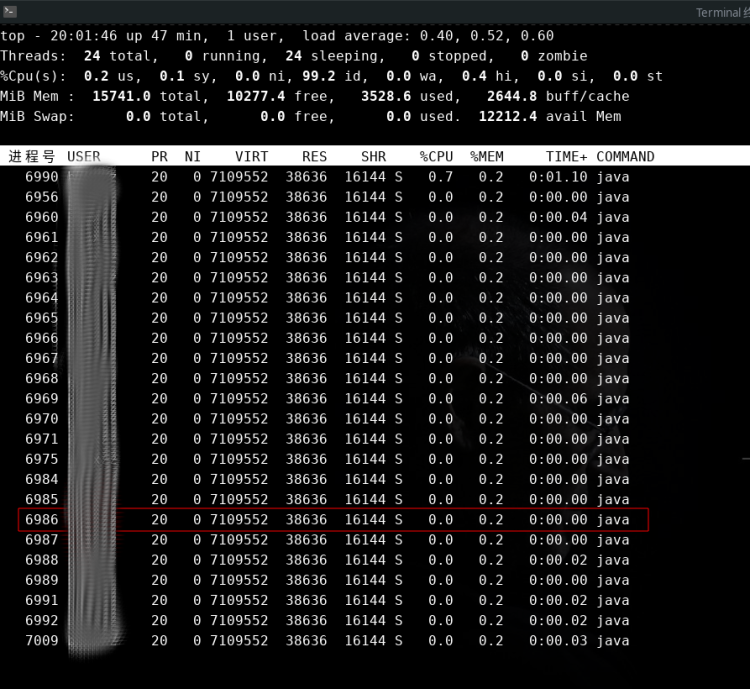Click the Threads summary line
The width and height of the screenshot is (750, 689).
pos(294,56)
